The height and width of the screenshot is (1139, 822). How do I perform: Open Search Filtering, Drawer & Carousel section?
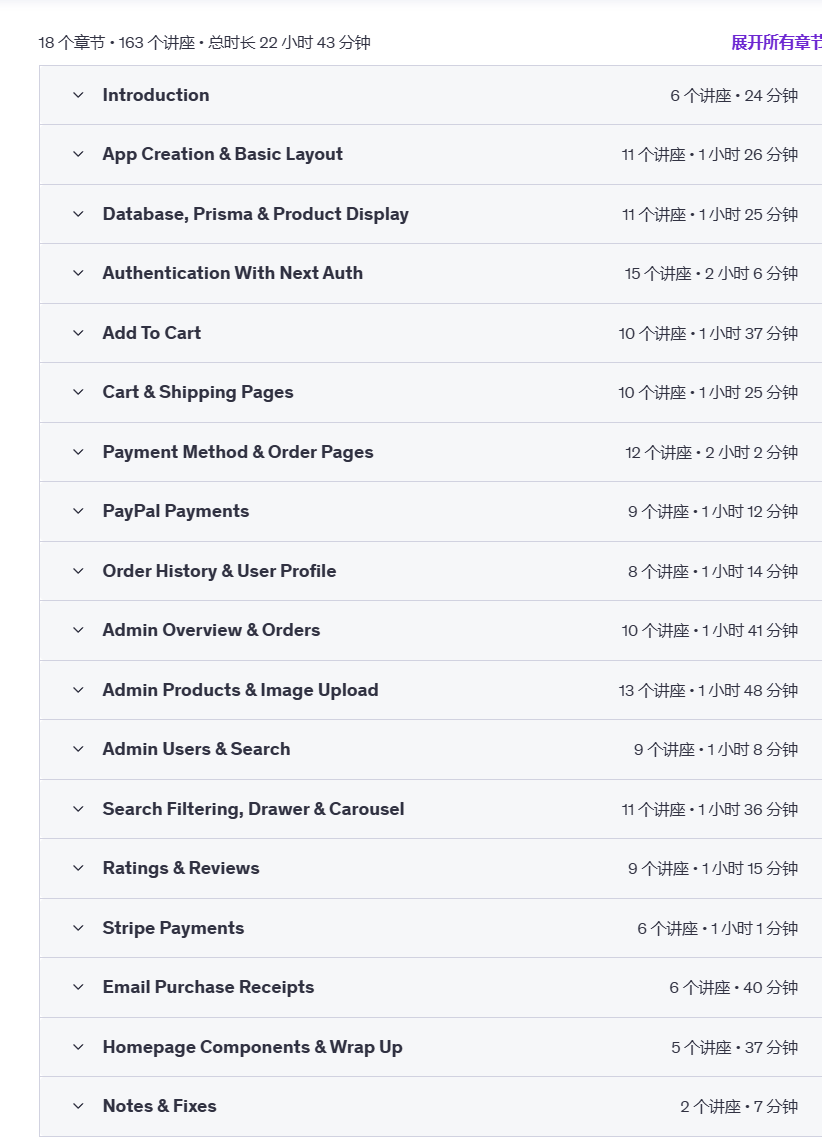pyautogui.click(x=253, y=809)
